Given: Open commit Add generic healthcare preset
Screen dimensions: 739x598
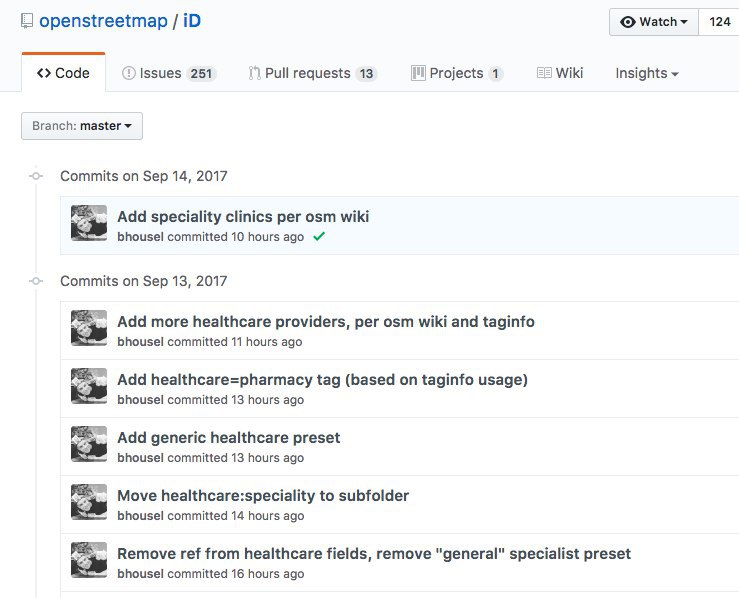Looking at the screenshot, I should pyautogui.click(x=229, y=437).
